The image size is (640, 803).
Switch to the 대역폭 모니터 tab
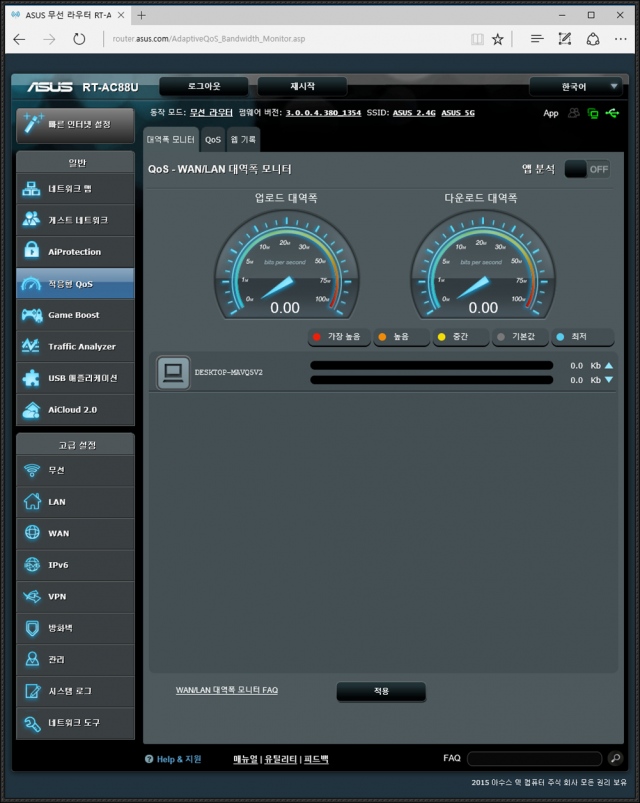coord(170,139)
